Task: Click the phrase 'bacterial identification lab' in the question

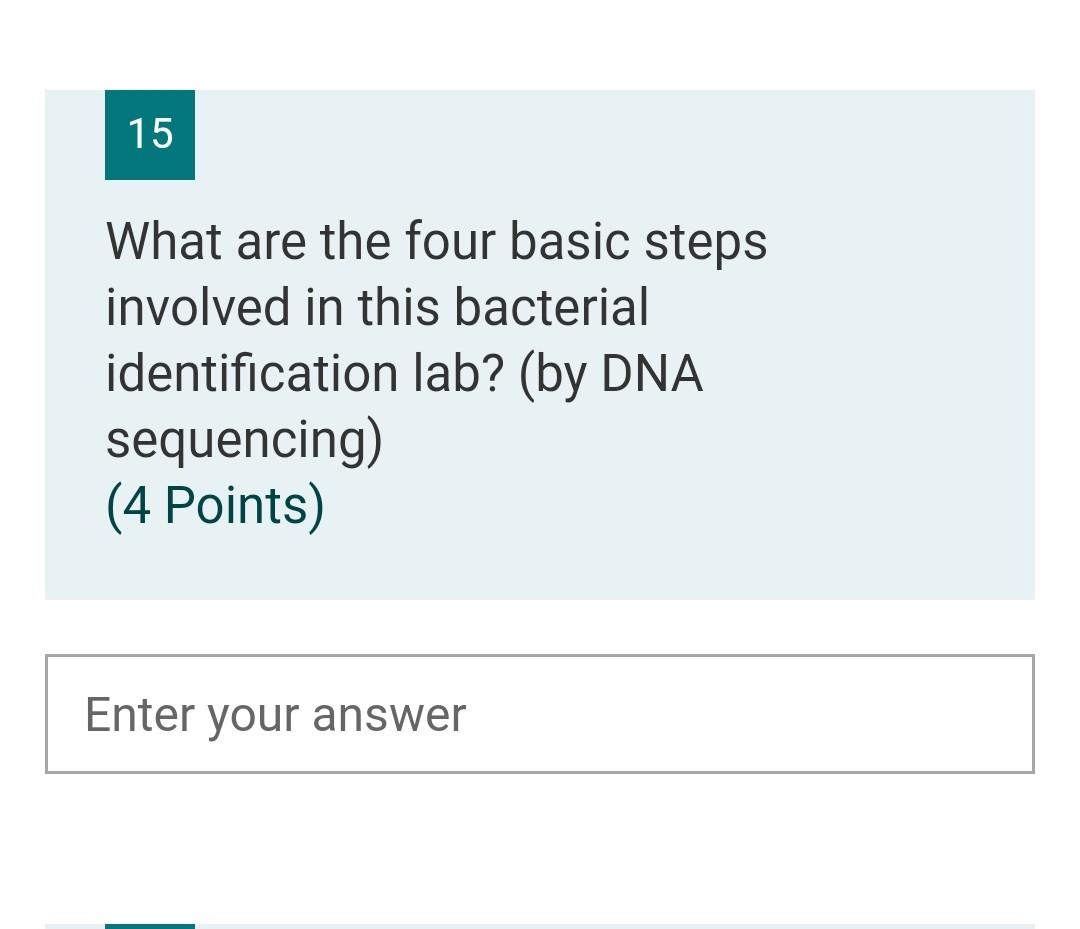Action: (400, 340)
